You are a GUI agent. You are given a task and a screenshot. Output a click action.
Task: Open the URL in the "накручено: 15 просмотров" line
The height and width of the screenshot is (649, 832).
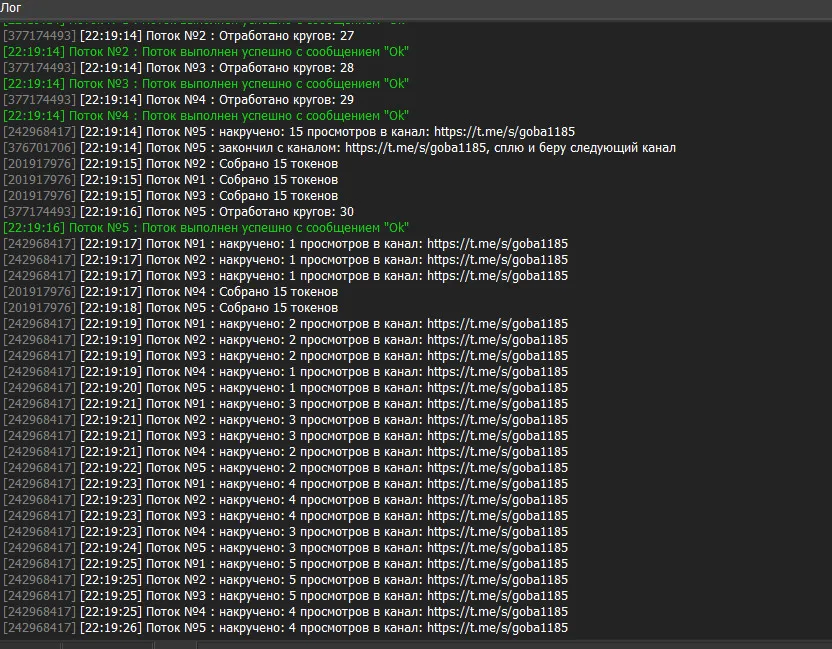[x=503, y=132]
